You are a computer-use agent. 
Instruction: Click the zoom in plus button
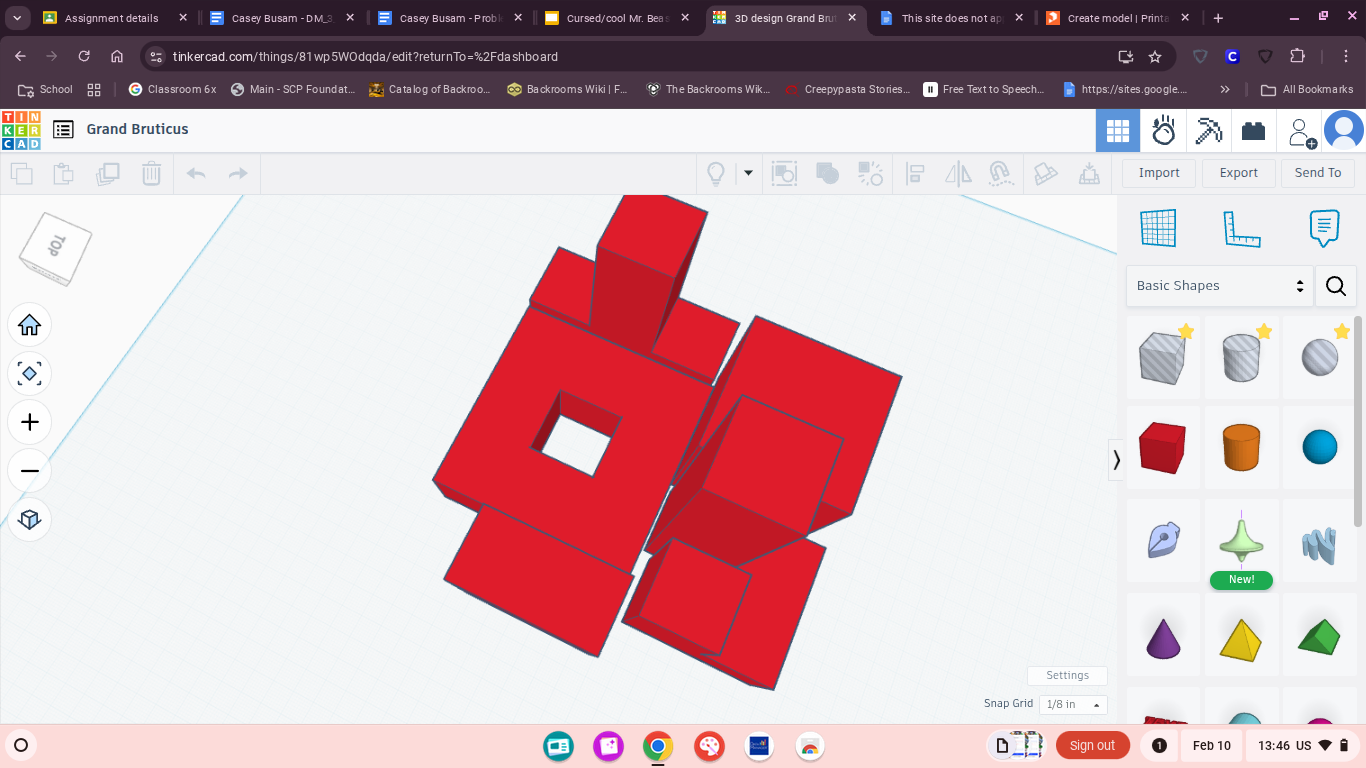(29, 422)
